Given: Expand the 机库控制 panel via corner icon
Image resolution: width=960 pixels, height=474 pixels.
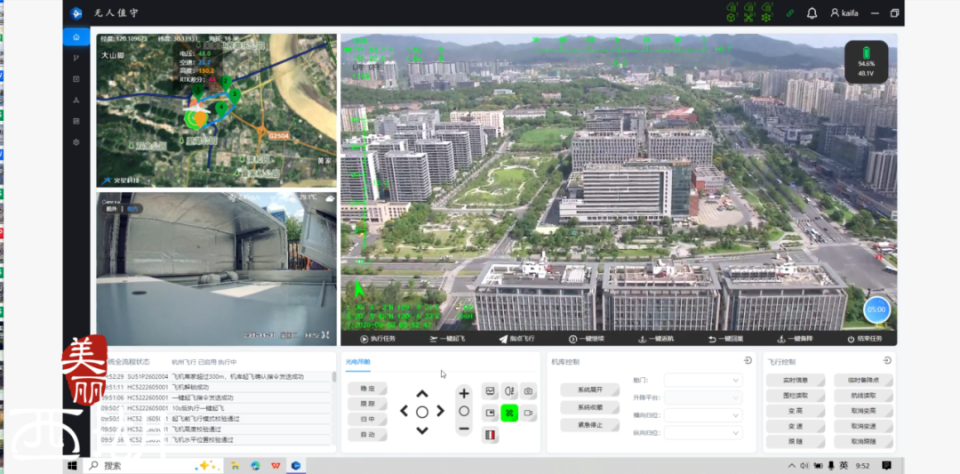Looking at the screenshot, I should click(x=748, y=361).
